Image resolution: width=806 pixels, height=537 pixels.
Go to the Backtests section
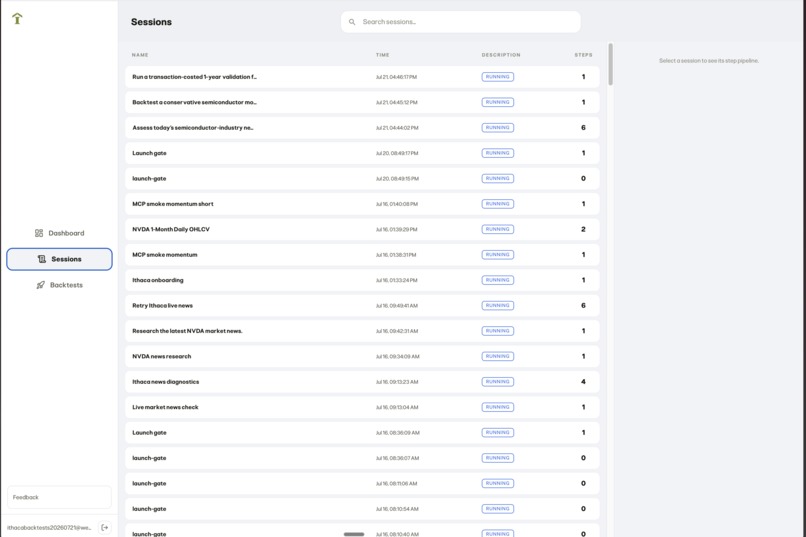59,285
